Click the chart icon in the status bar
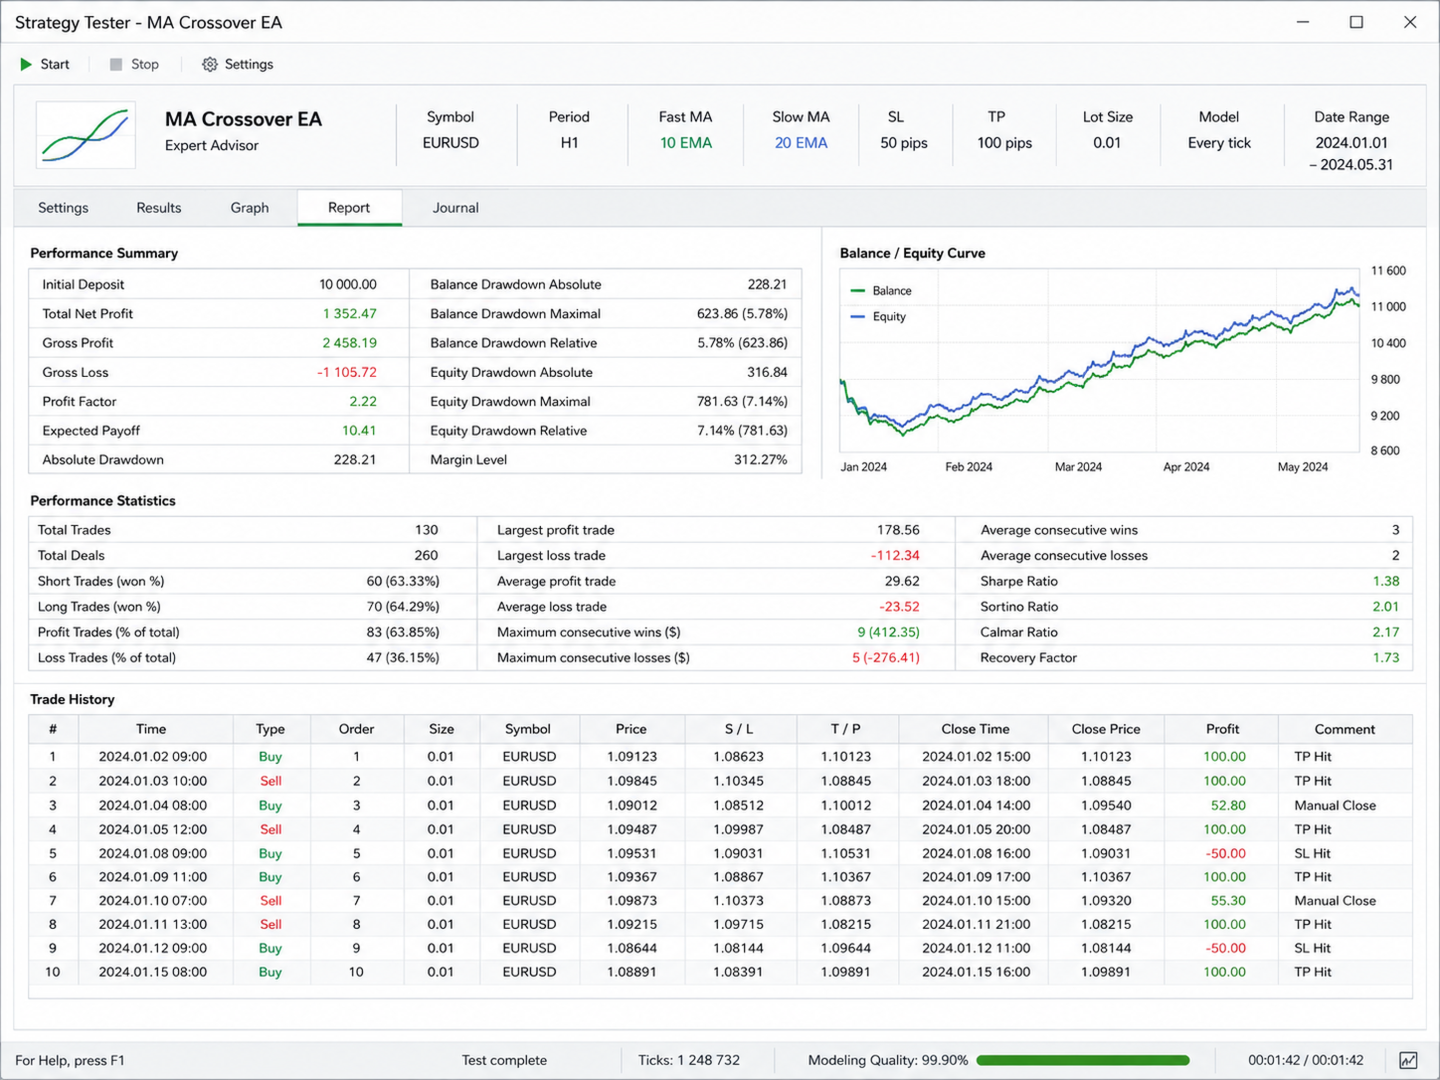1440x1080 pixels. tap(1408, 1060)
